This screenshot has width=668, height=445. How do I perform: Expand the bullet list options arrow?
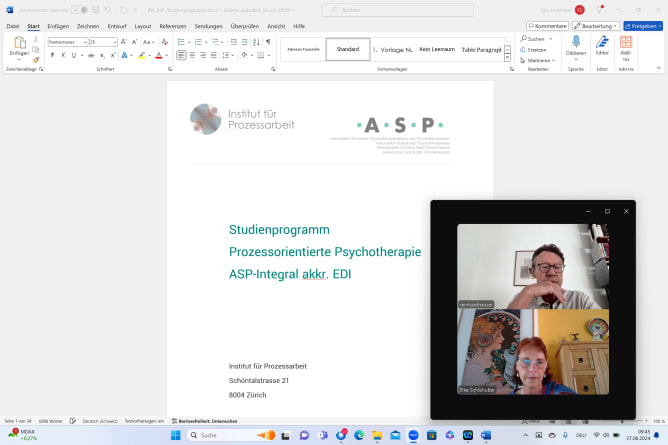pyautogui.click(x=189, y=42)
